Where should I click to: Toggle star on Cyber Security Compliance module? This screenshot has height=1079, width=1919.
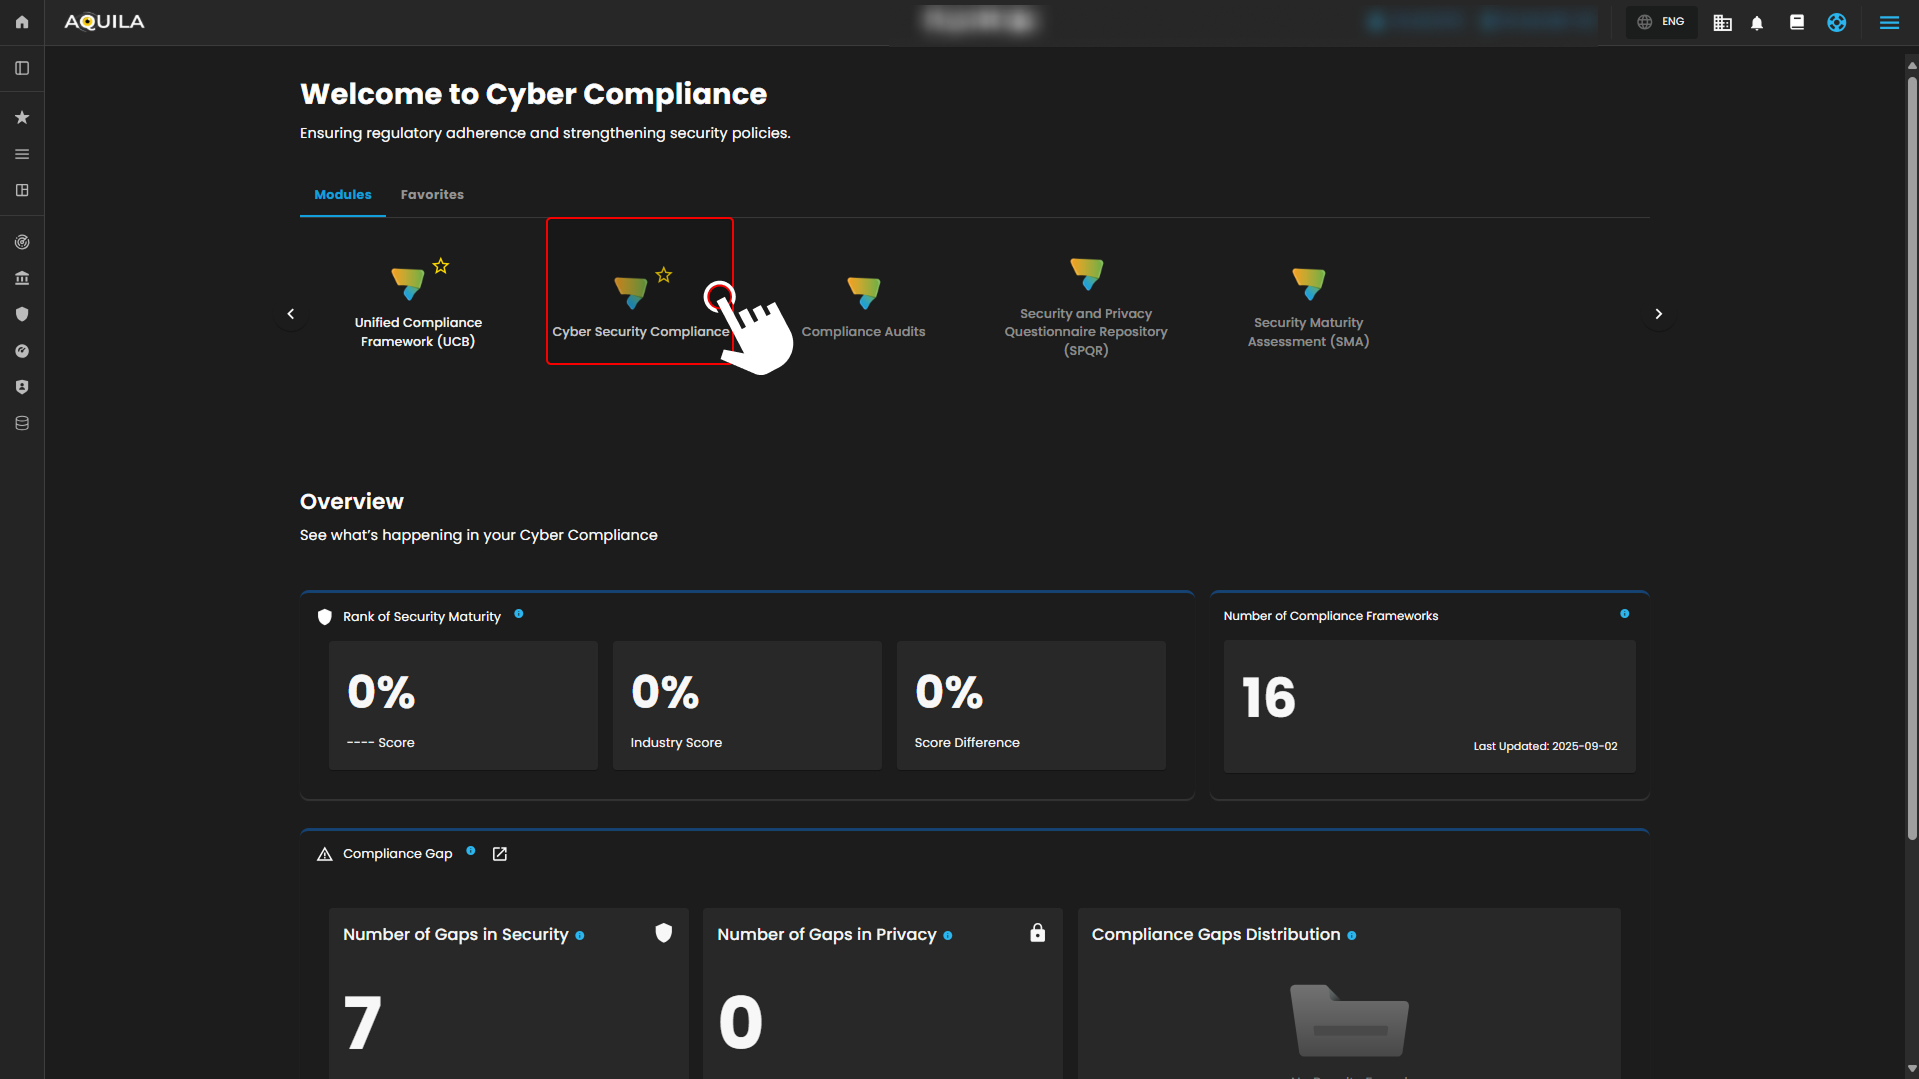click(664, 275)
